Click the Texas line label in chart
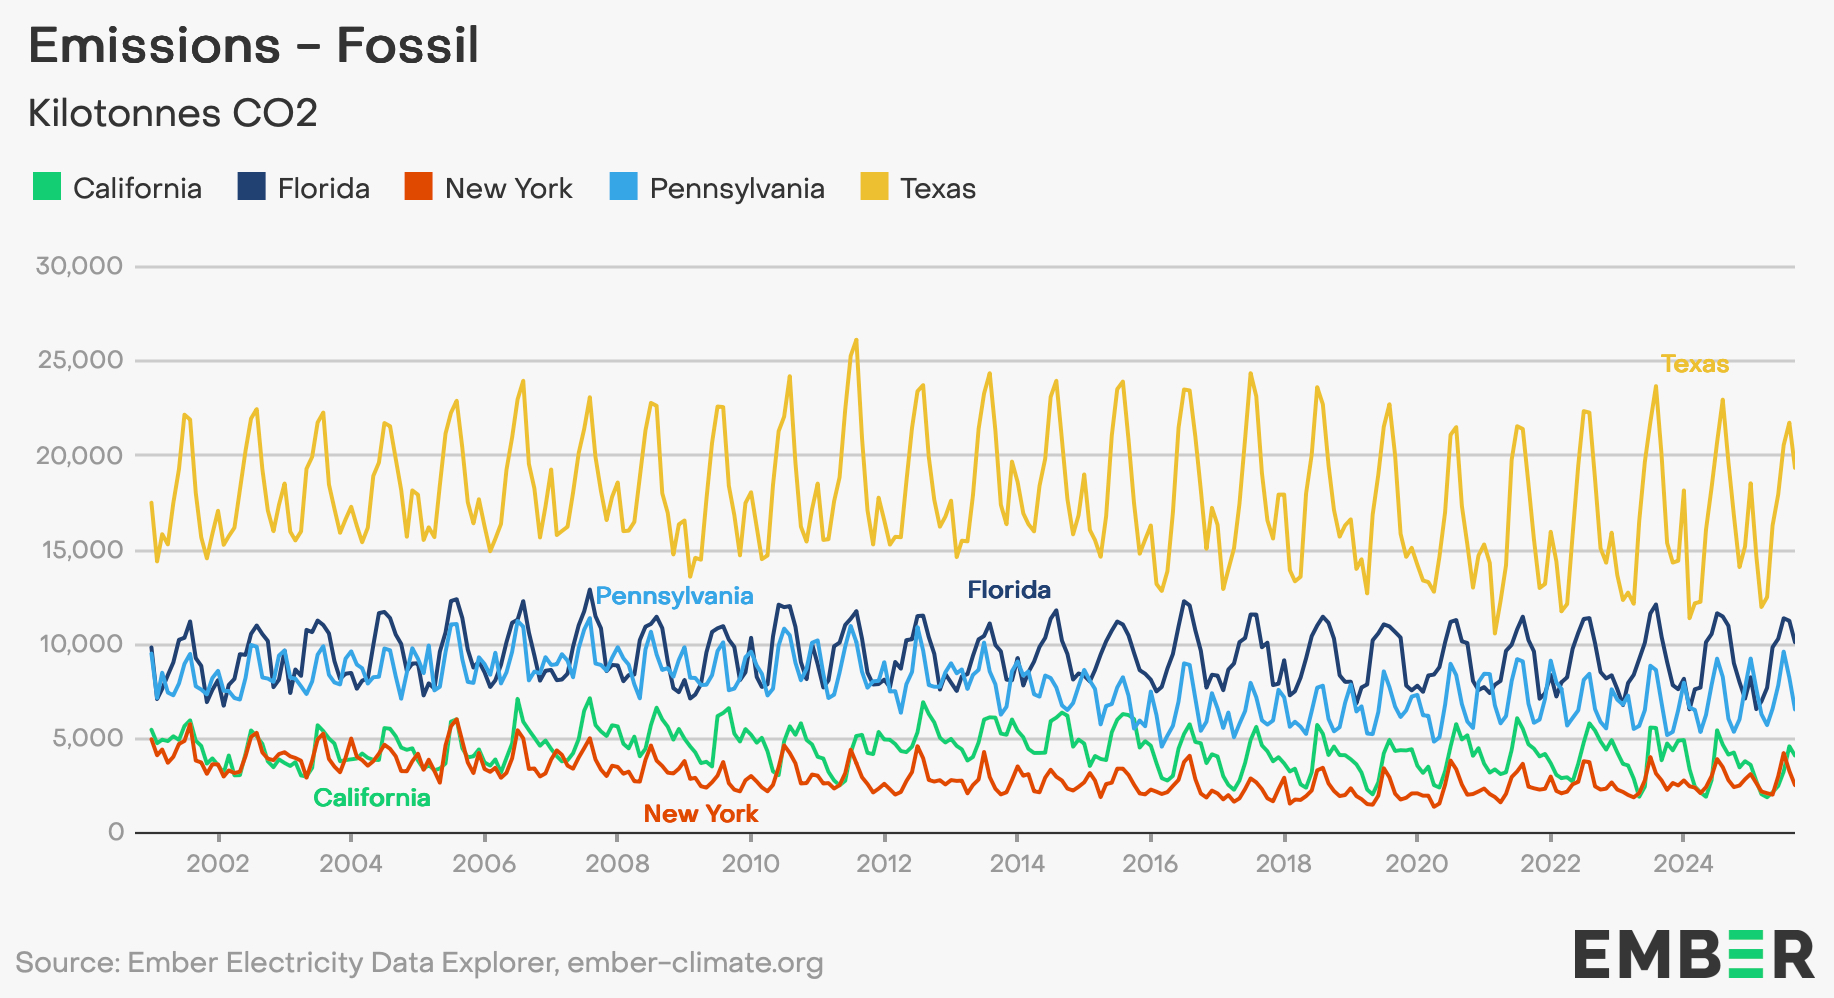This screenshot has height=998, width=1834. tap(1694, 364)
